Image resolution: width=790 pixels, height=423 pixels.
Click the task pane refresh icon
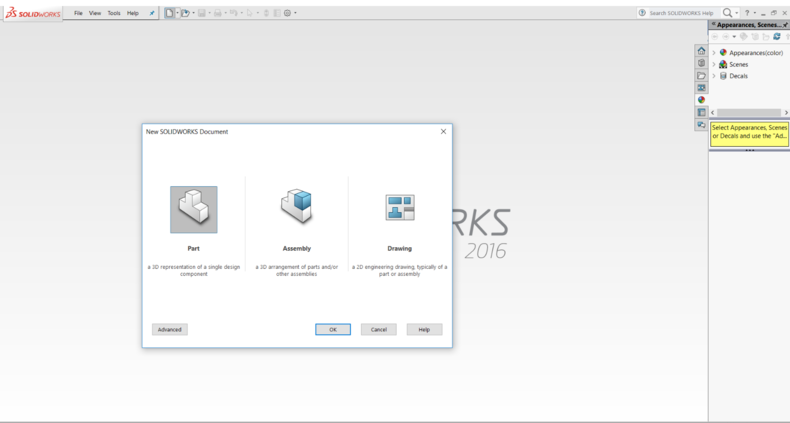point(777,37)
